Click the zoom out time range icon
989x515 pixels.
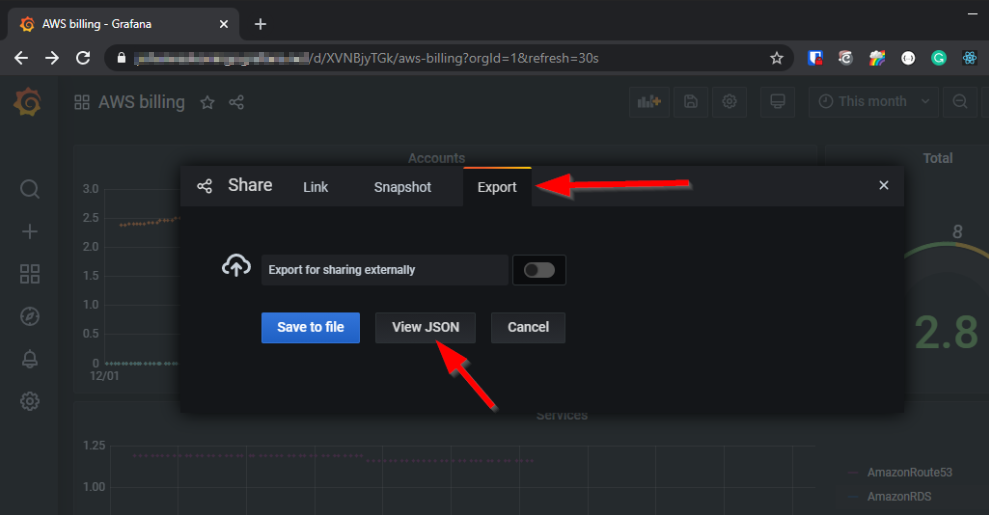[960, 101]
